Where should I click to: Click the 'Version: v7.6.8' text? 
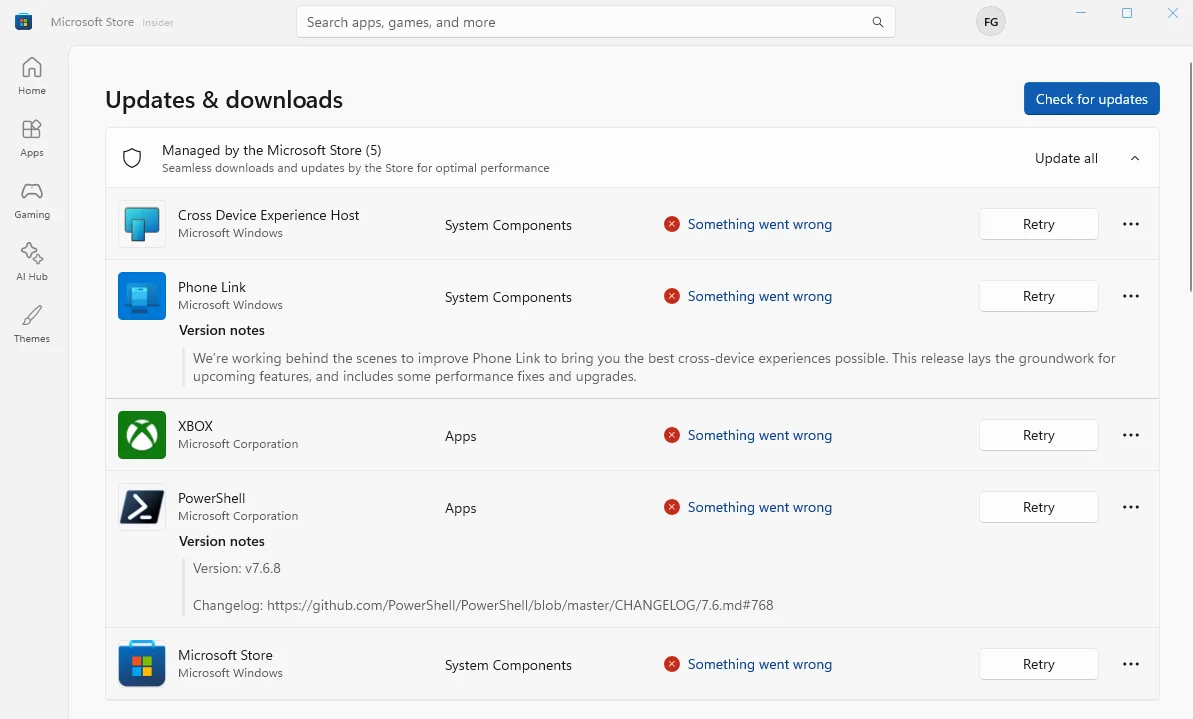237,568
